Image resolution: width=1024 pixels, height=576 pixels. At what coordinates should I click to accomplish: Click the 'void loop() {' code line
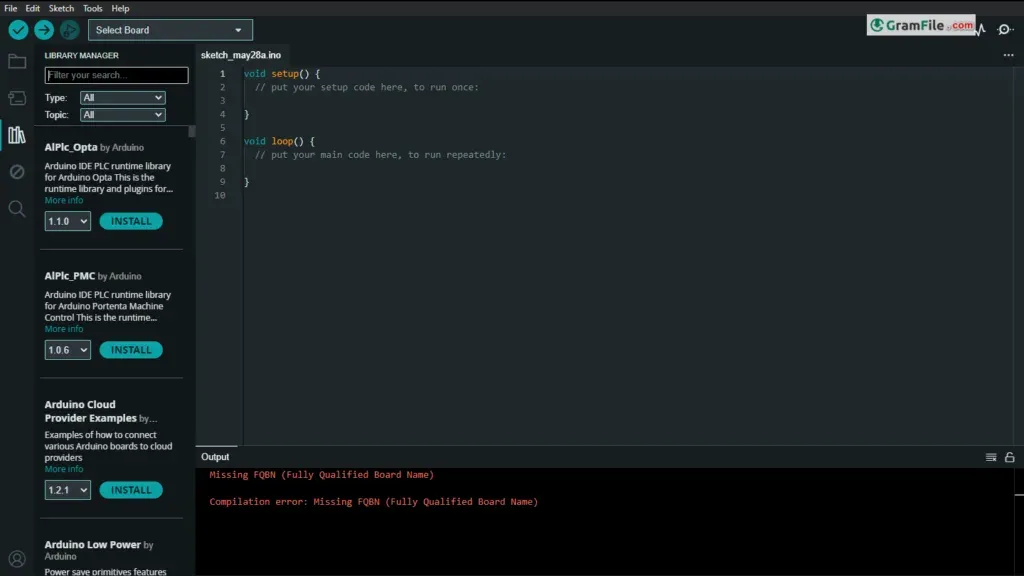click(279, 141)
